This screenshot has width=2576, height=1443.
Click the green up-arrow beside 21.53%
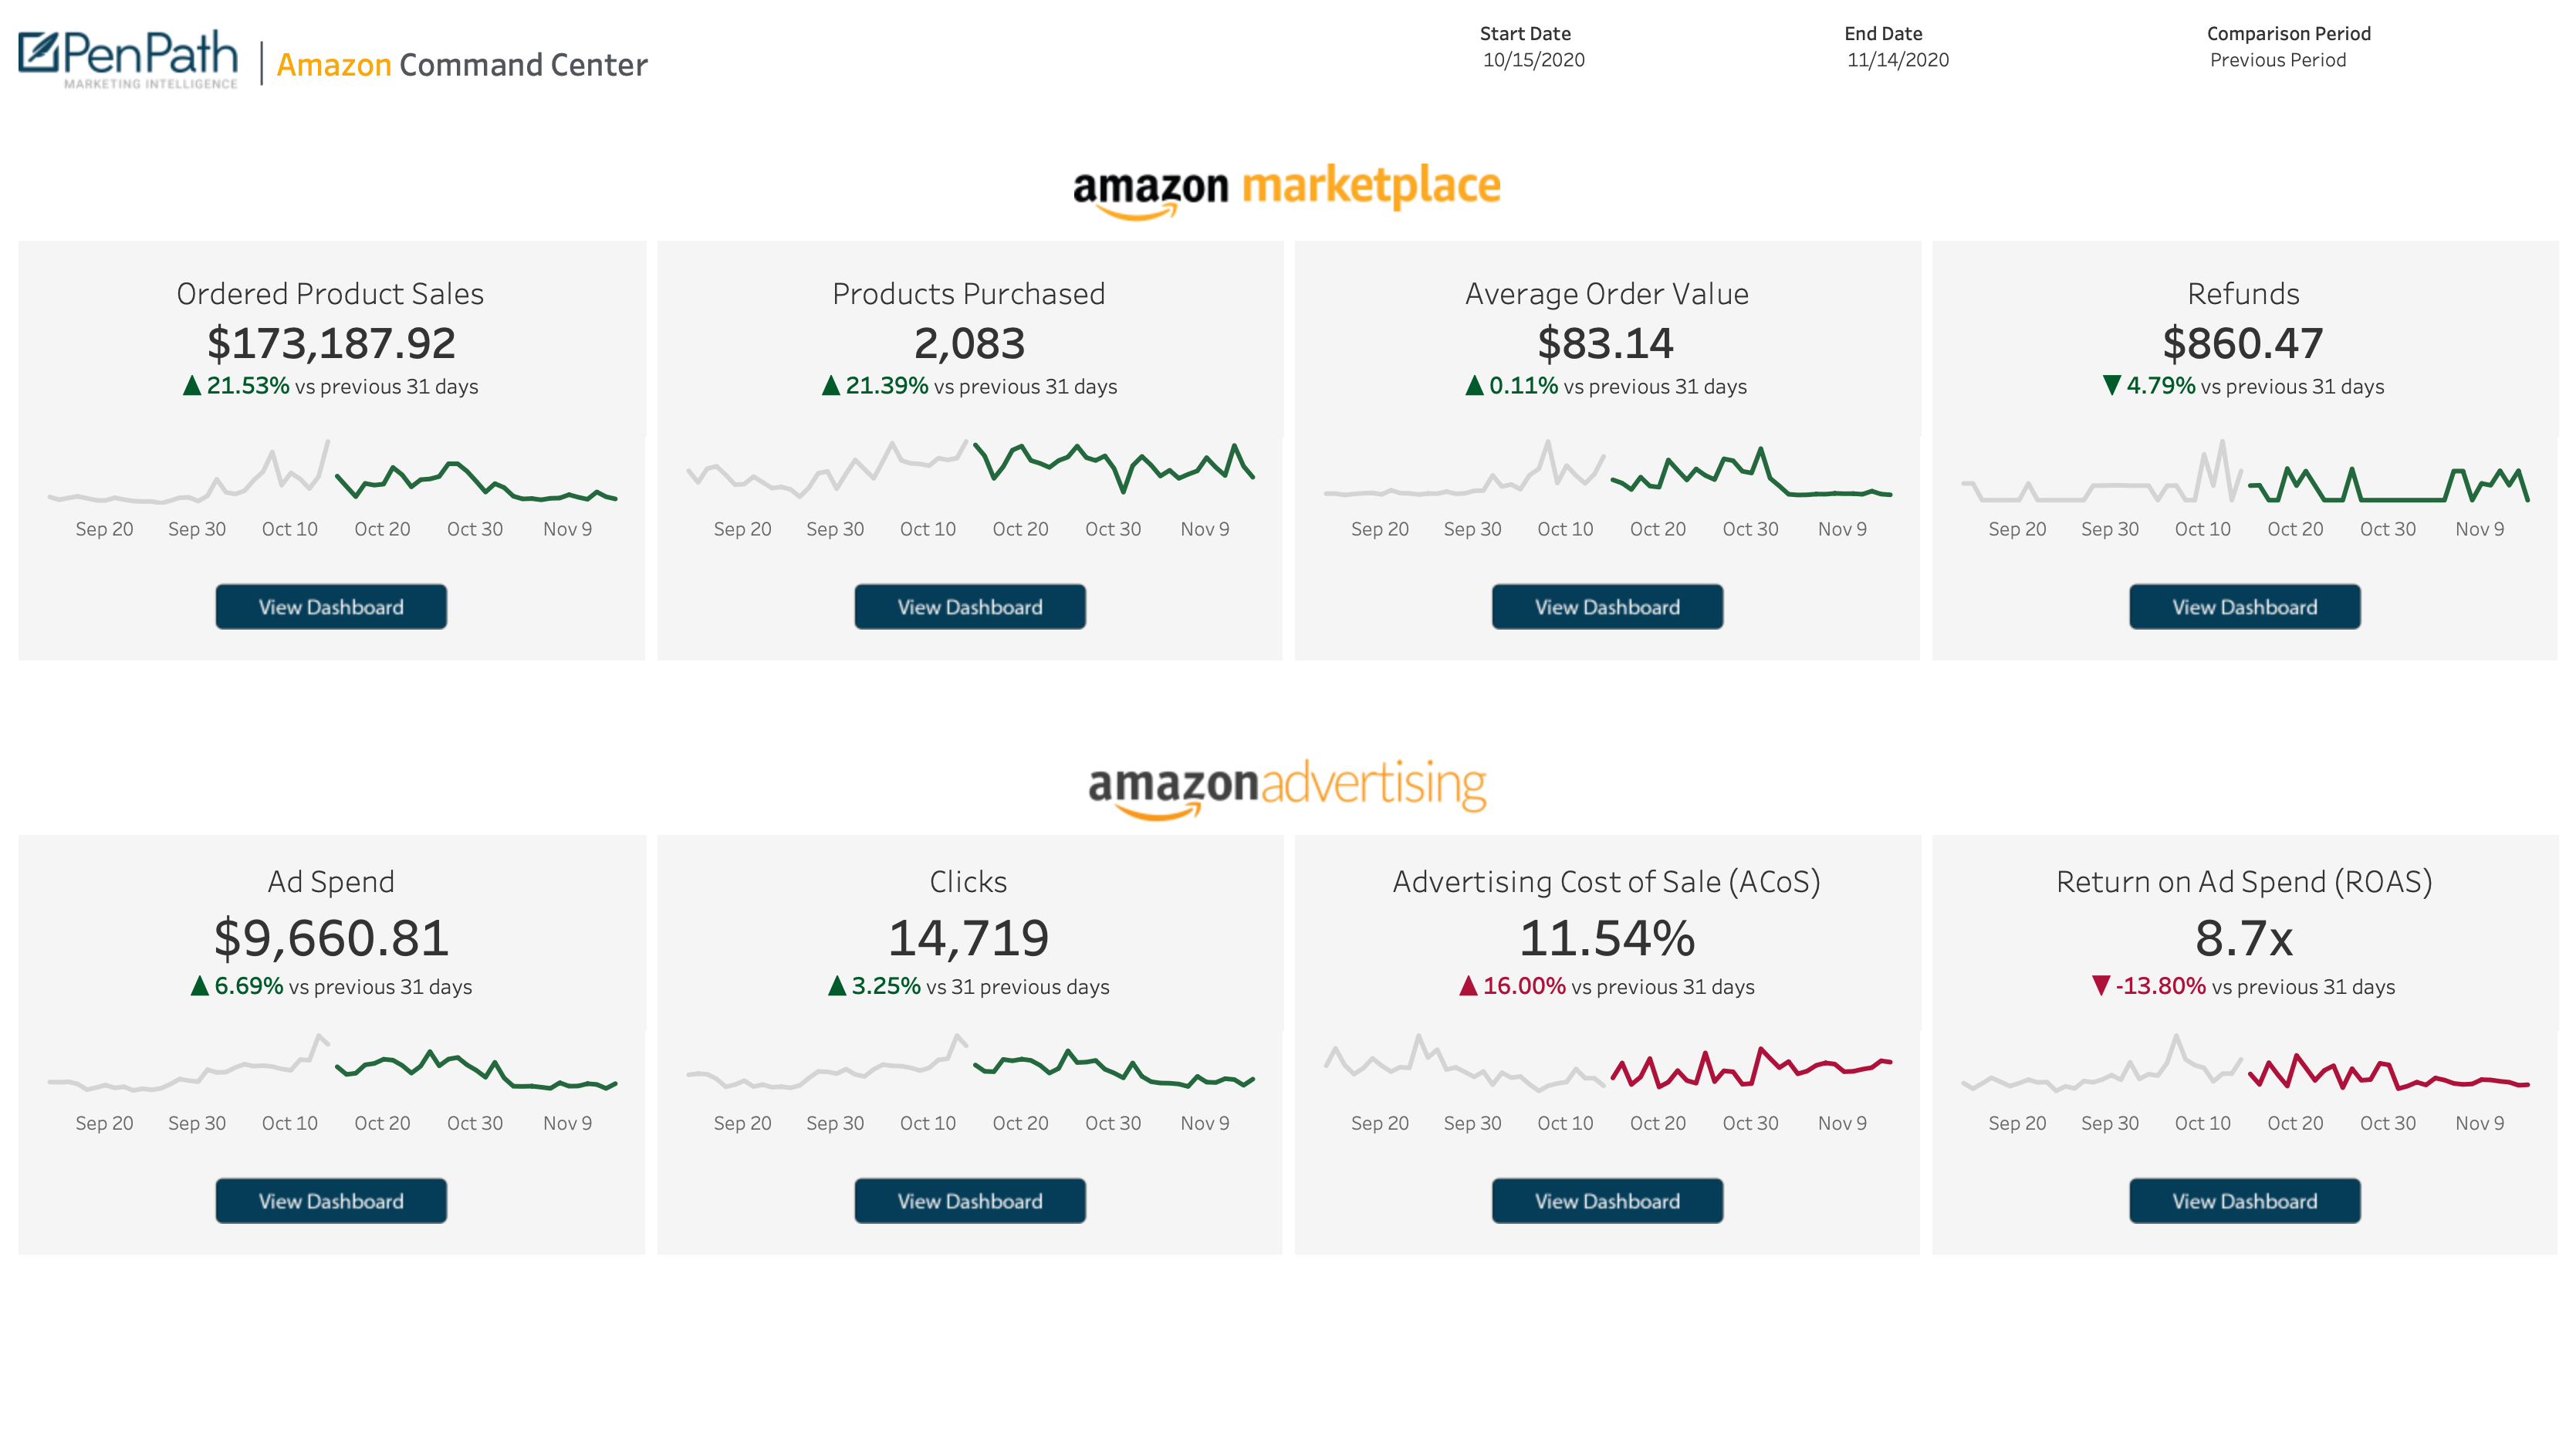[x=192, y=385]
